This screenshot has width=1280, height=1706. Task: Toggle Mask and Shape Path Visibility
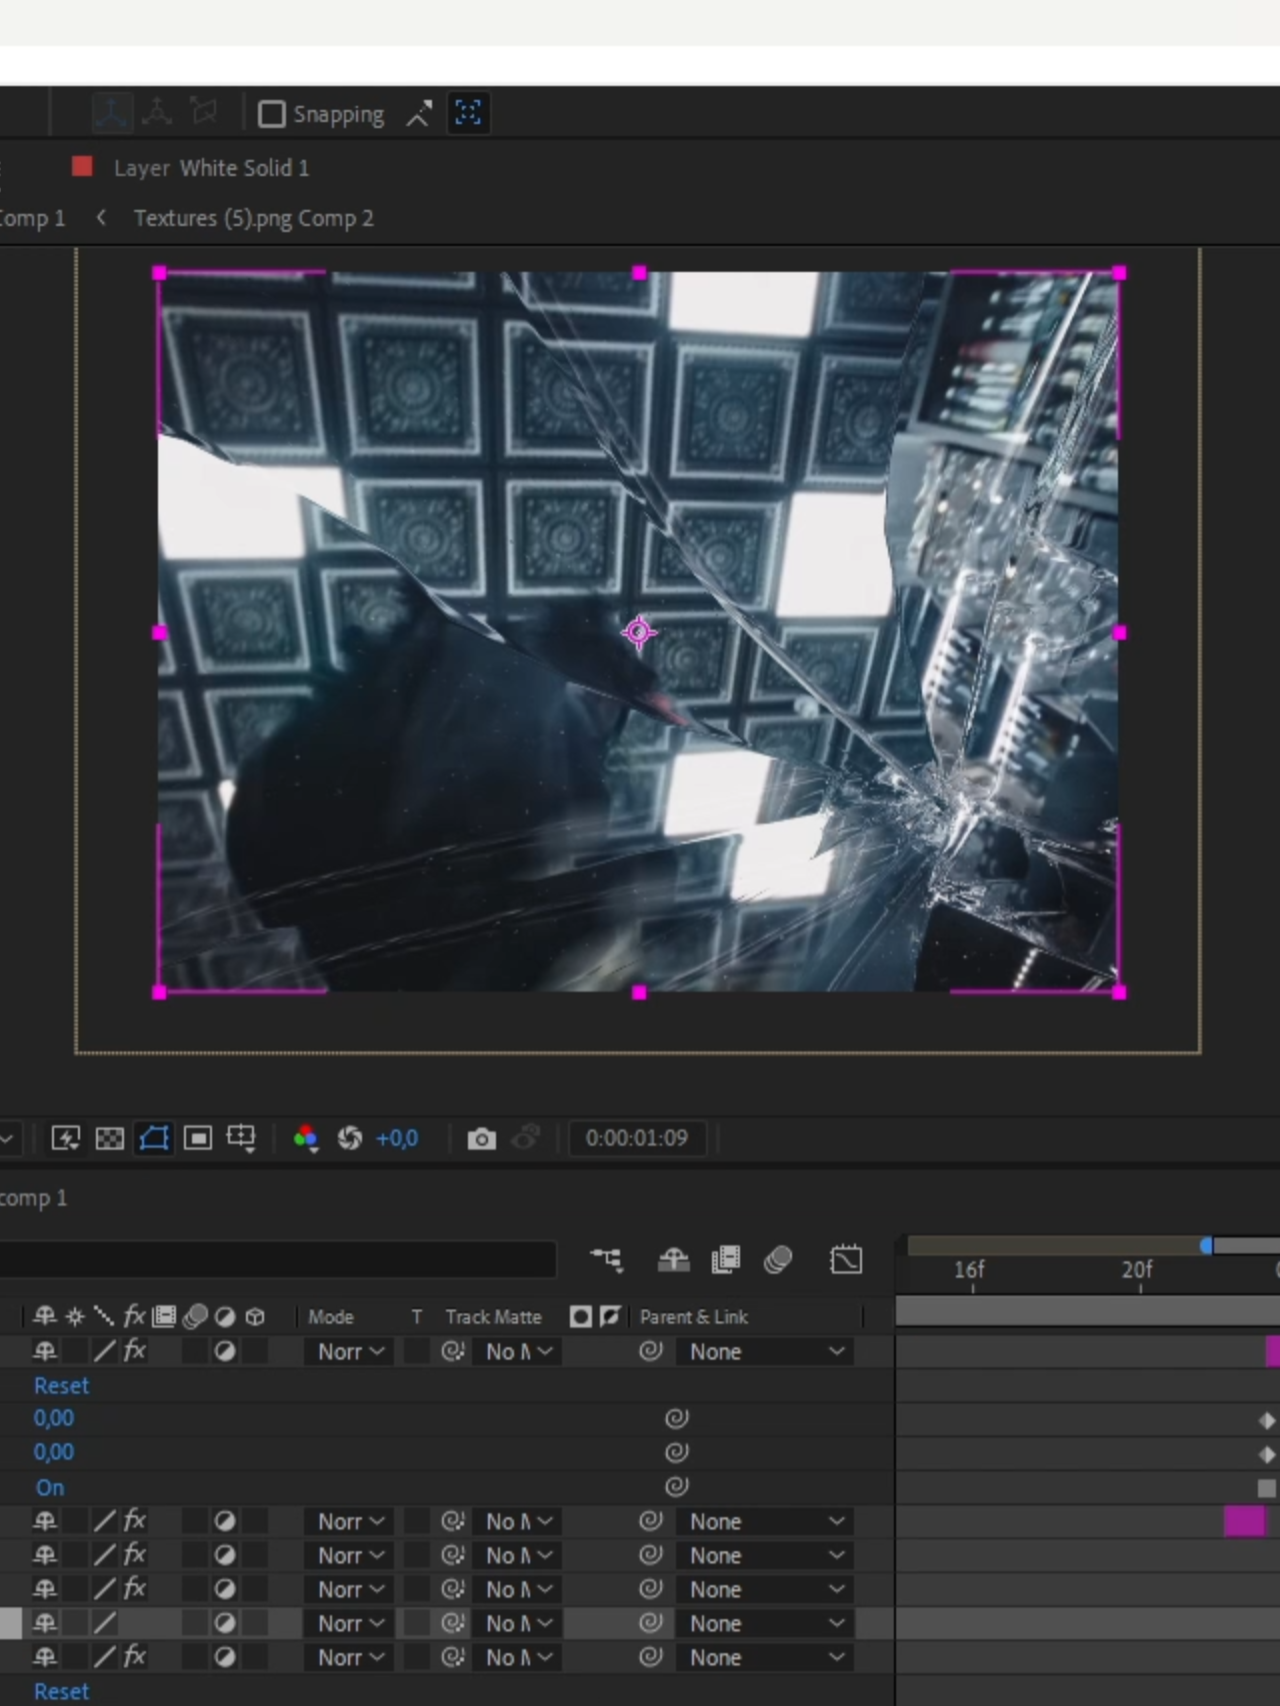coord(153,1138)
